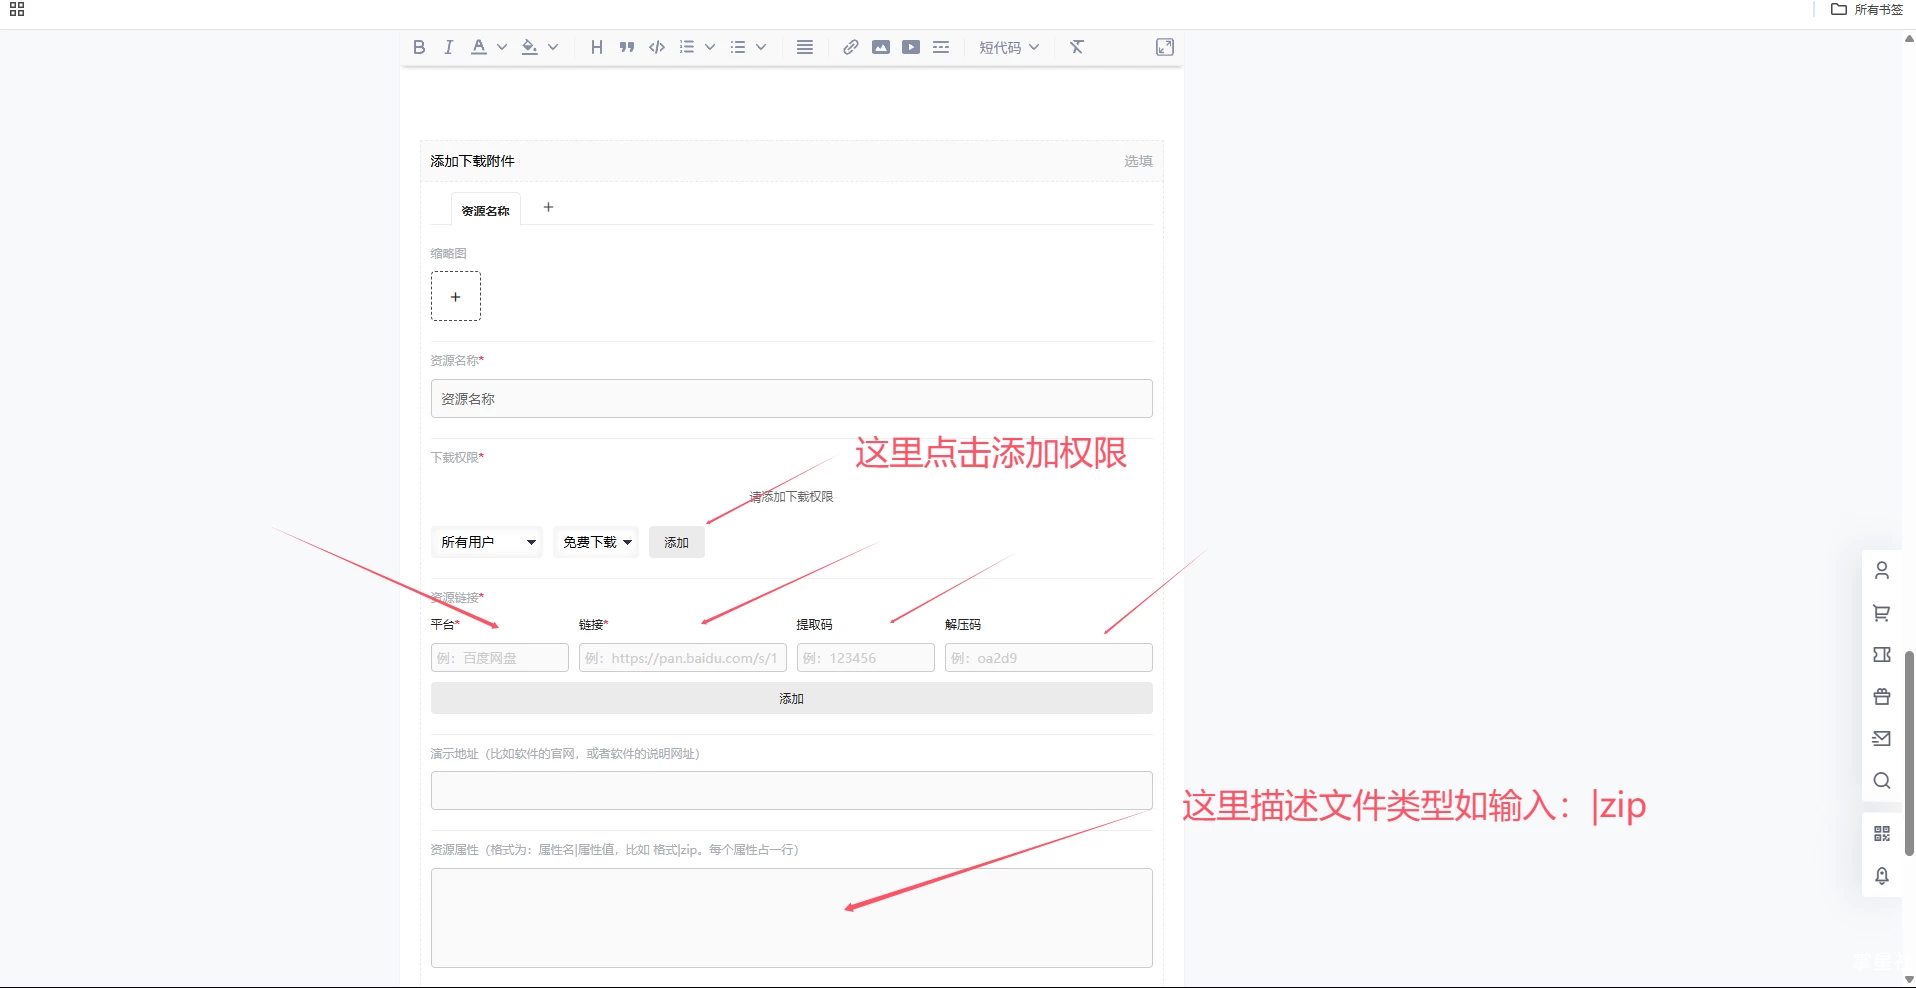
Task: Open the browser apps grid icon
Action: point(17,9)
